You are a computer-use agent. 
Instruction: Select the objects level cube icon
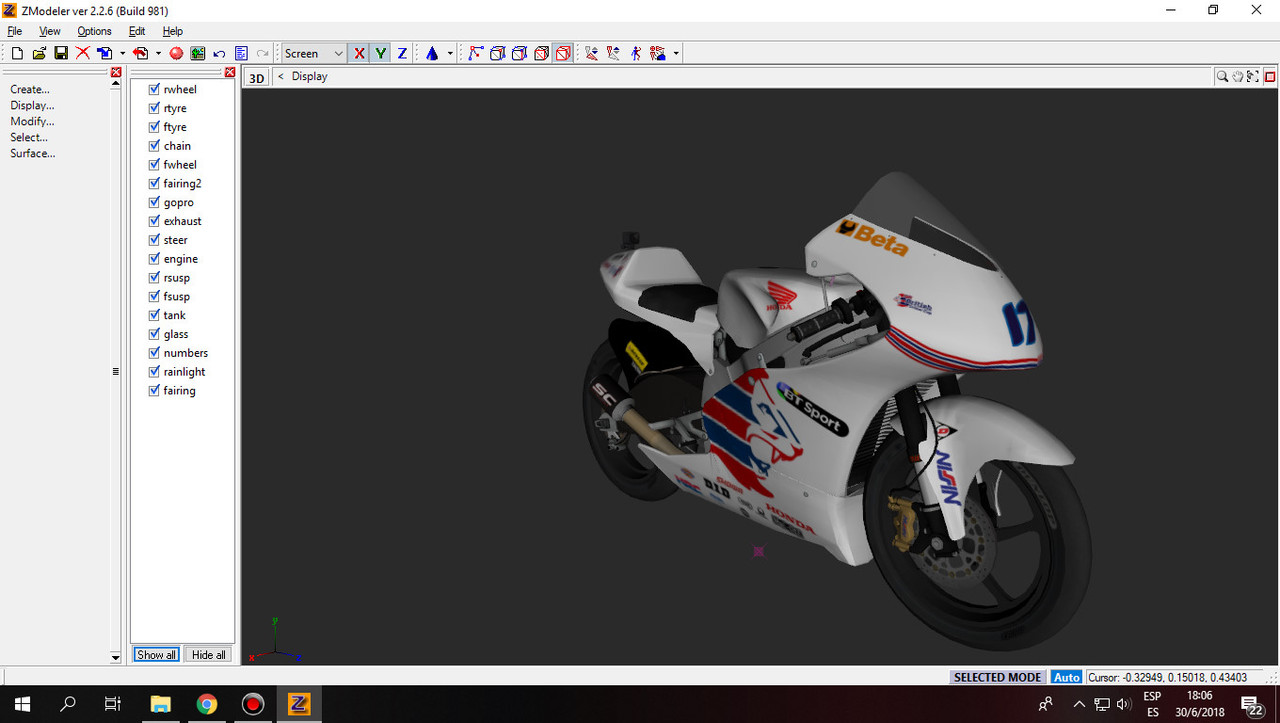[541, 53]
